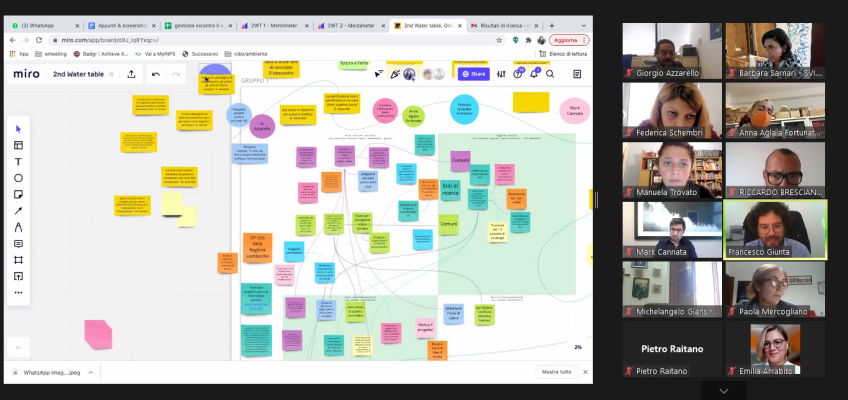The height and width of the screenshot is (400, 848).
Task: Click the Upload tool in Miro toolbar
Action: [18, 276]
